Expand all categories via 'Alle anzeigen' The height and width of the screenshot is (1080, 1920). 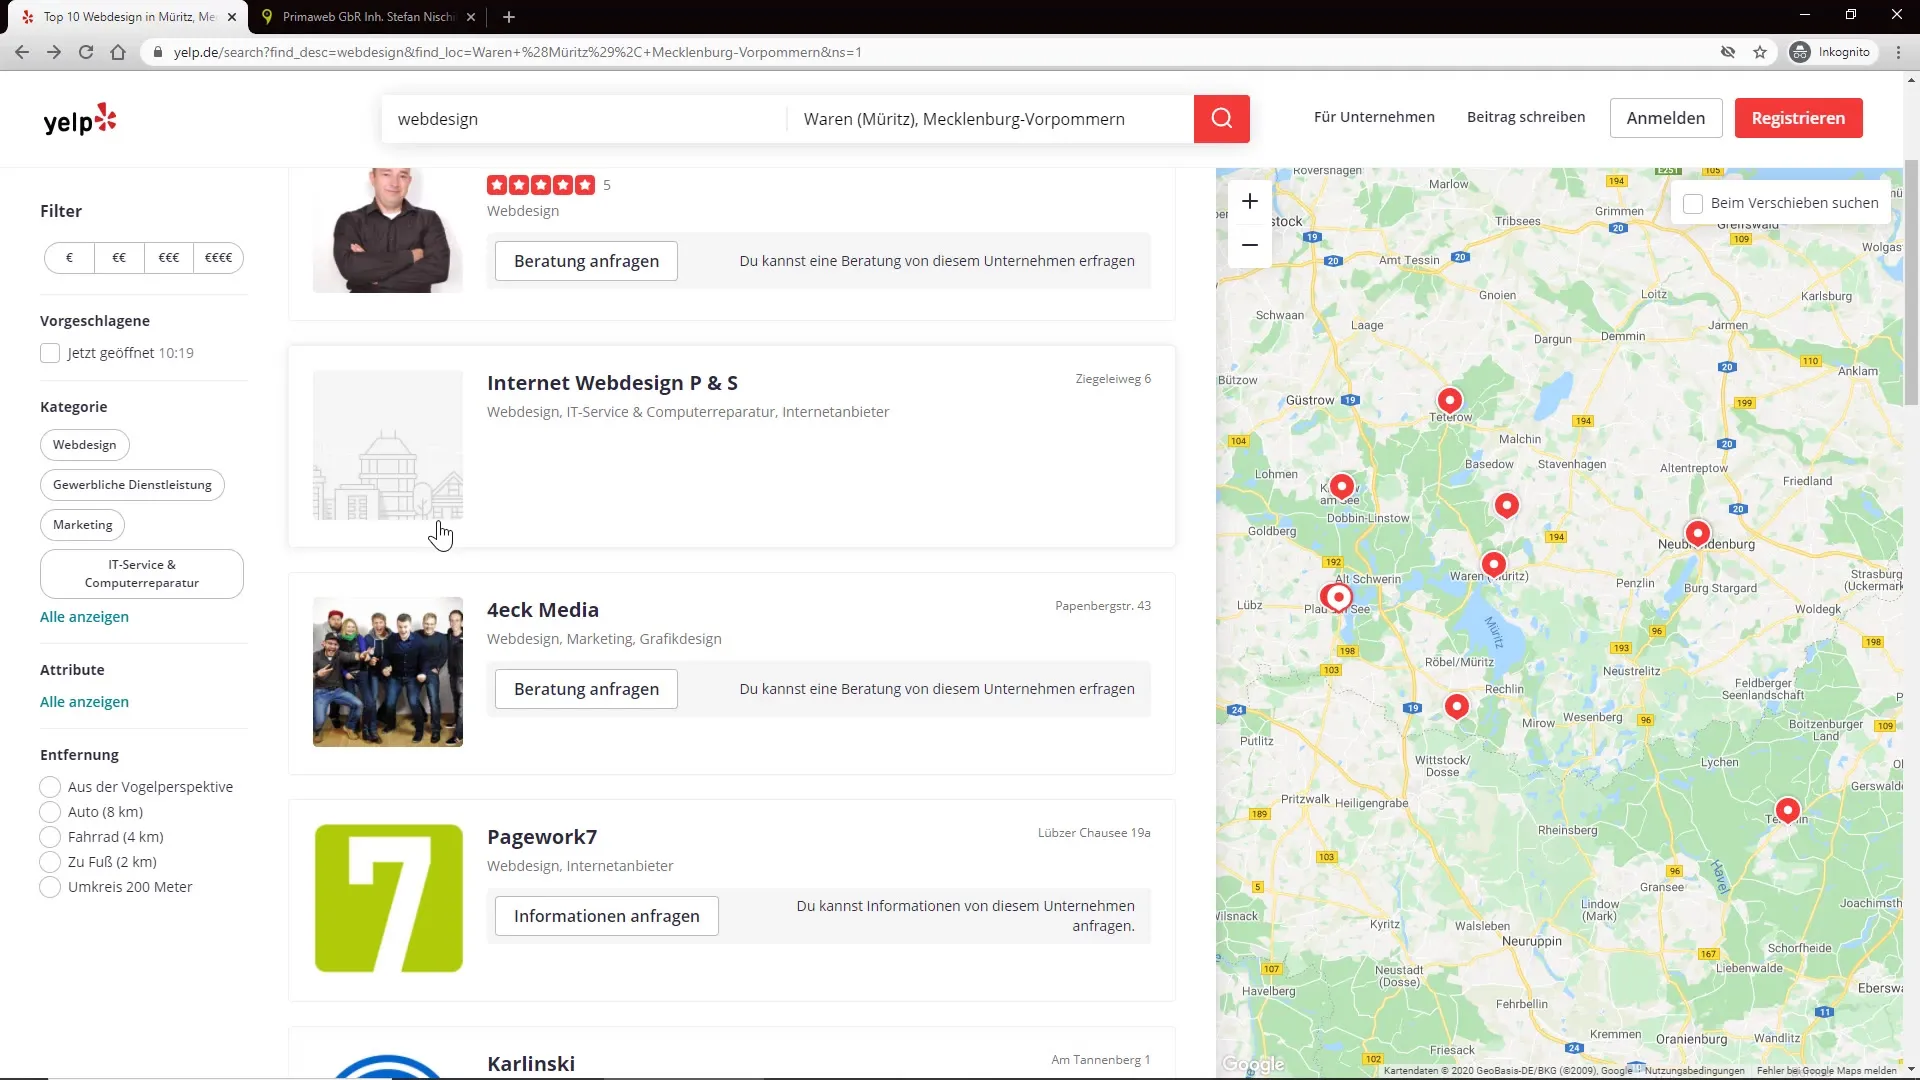[84, 617]
